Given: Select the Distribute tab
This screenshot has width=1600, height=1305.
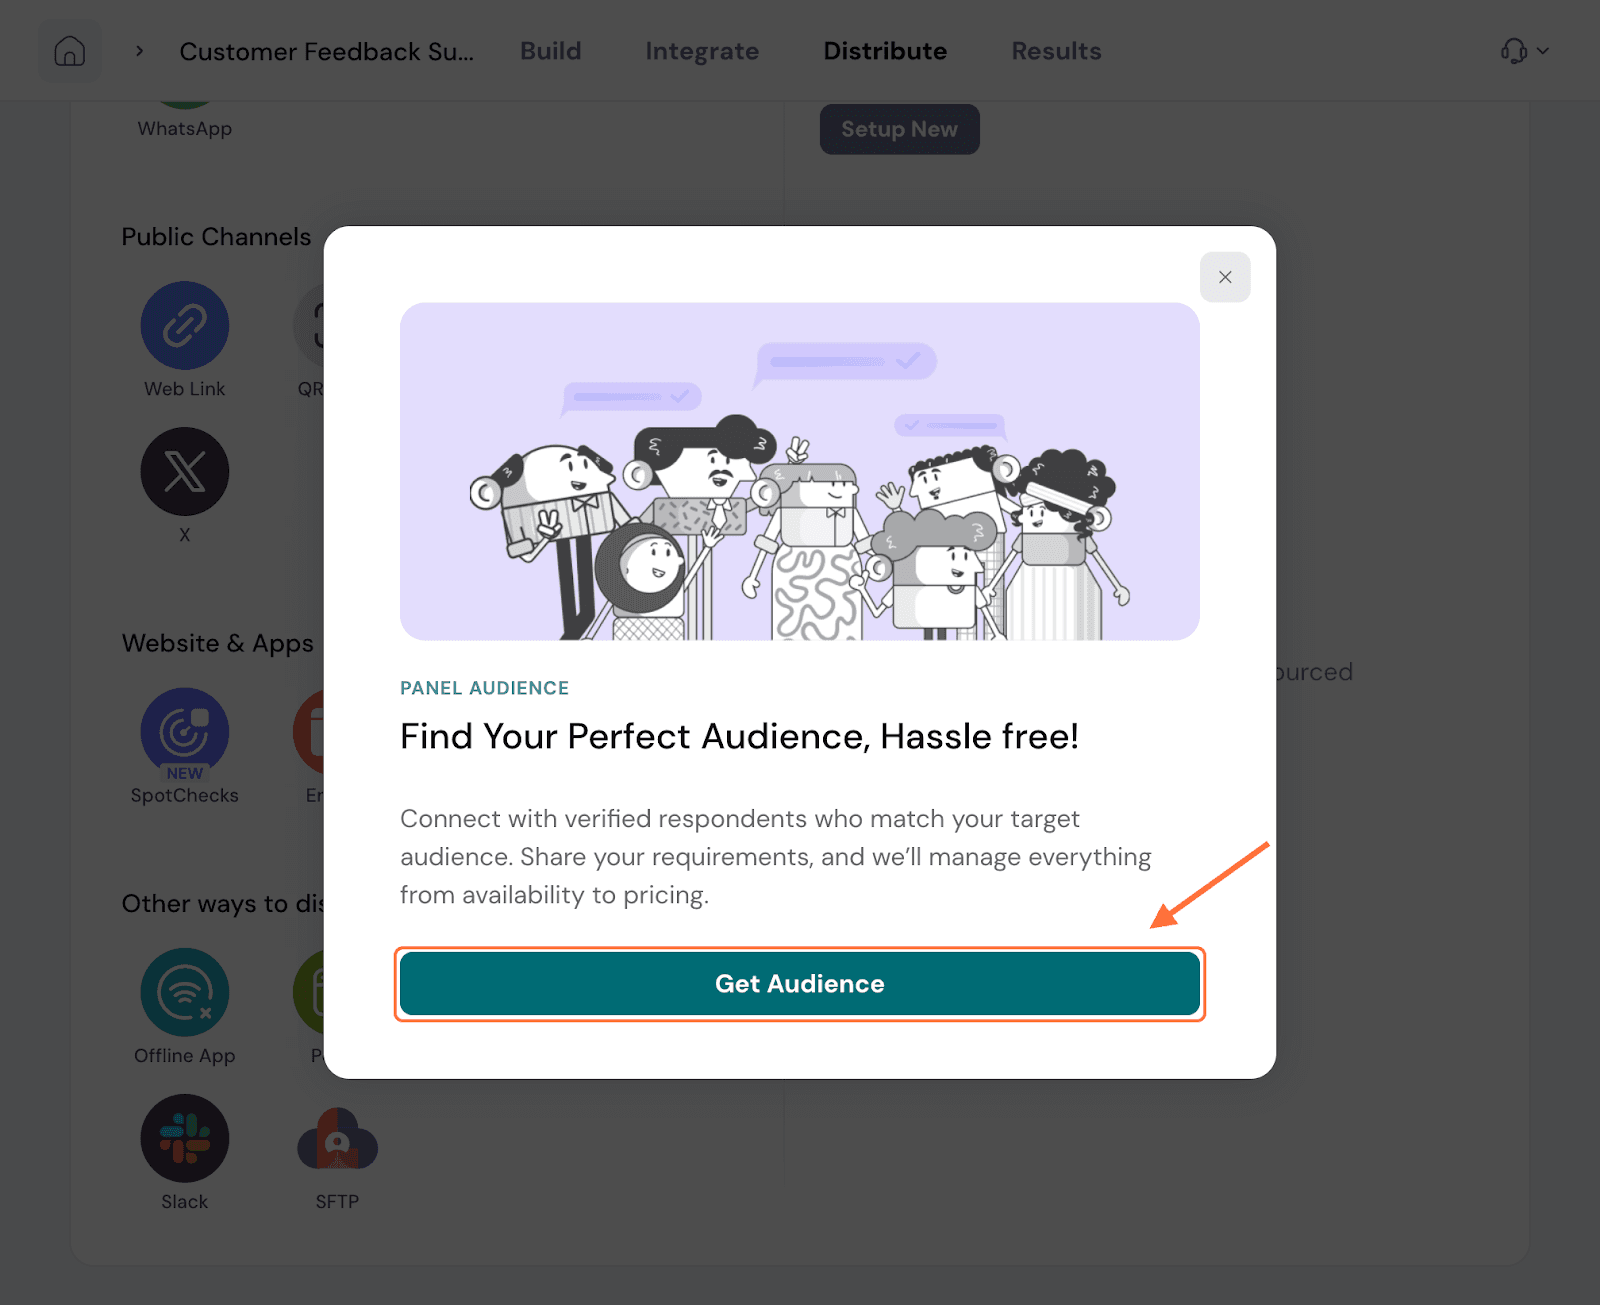Looking at the screenshot, I should pos(885,51).
